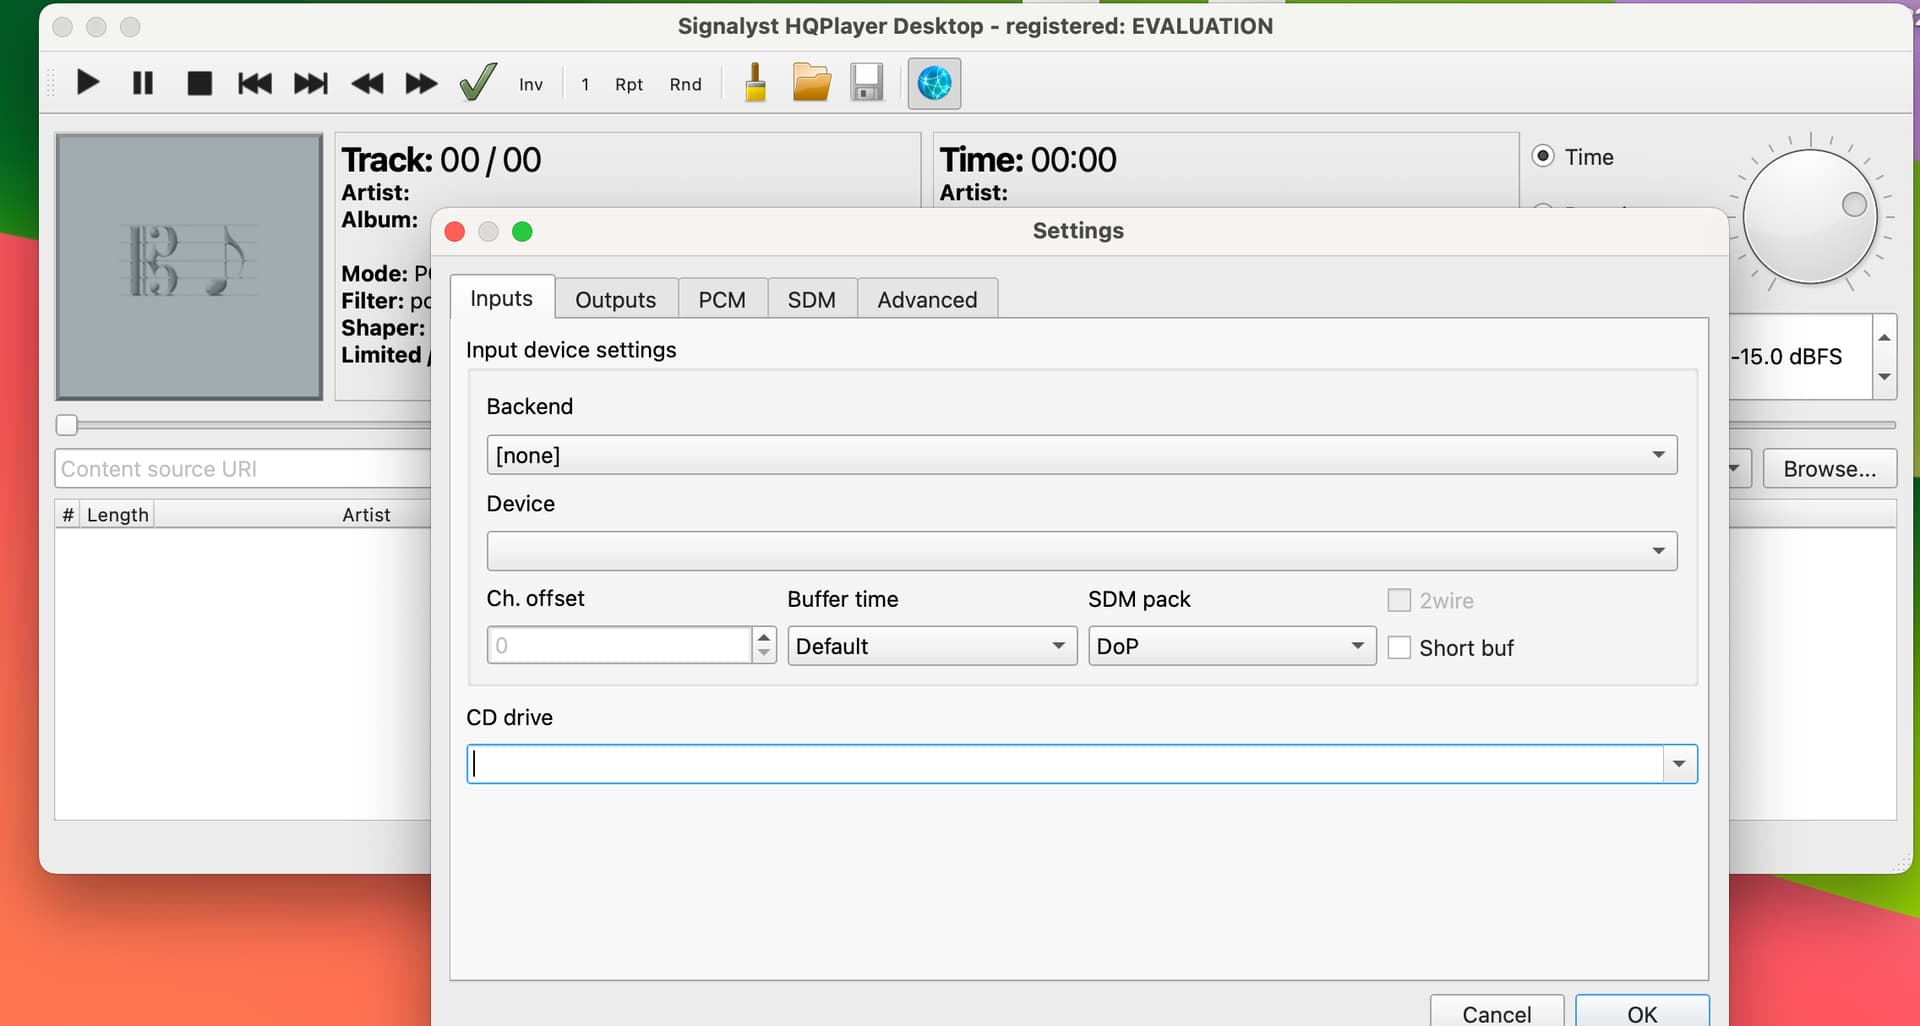
Task: Confirm settings with OK
Action: coord(1642,1012)
